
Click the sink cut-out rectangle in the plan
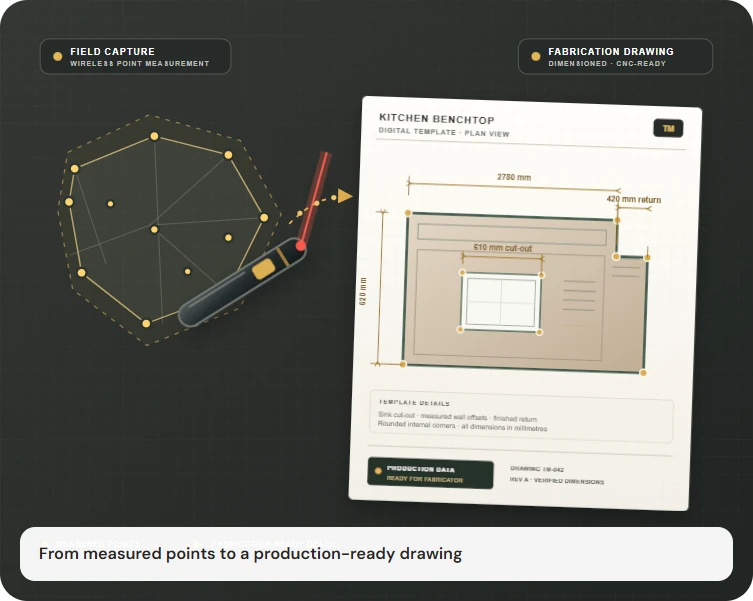pos(501,302)
